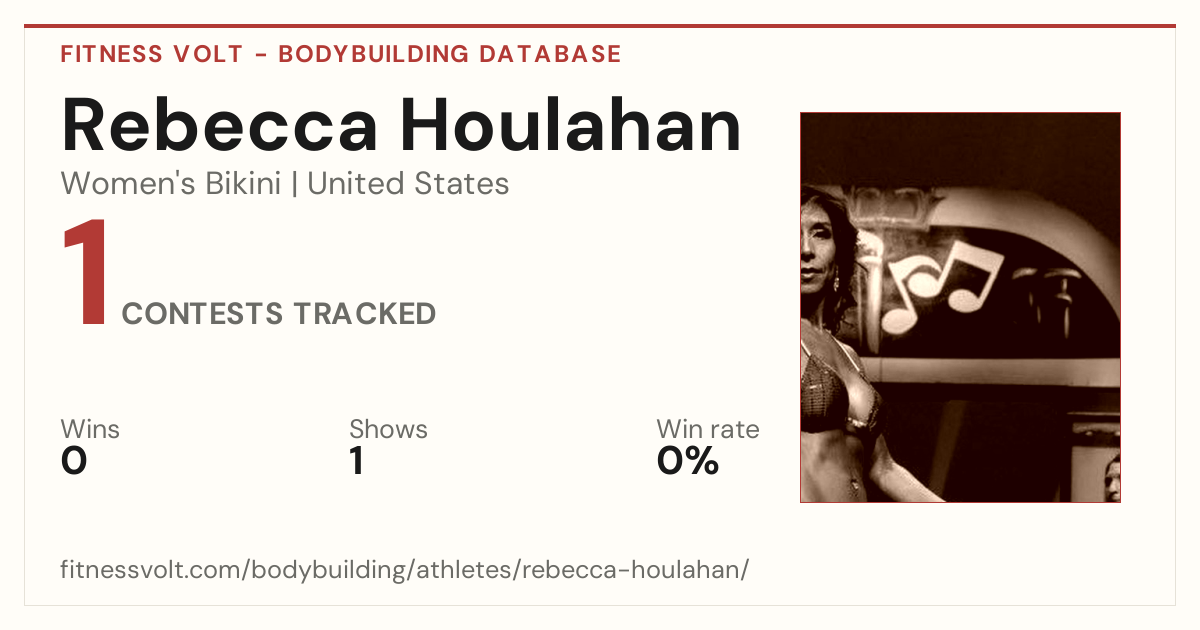The image size is (1200, 630).
Task: Click the Shows label
Action: coord(388,429)
